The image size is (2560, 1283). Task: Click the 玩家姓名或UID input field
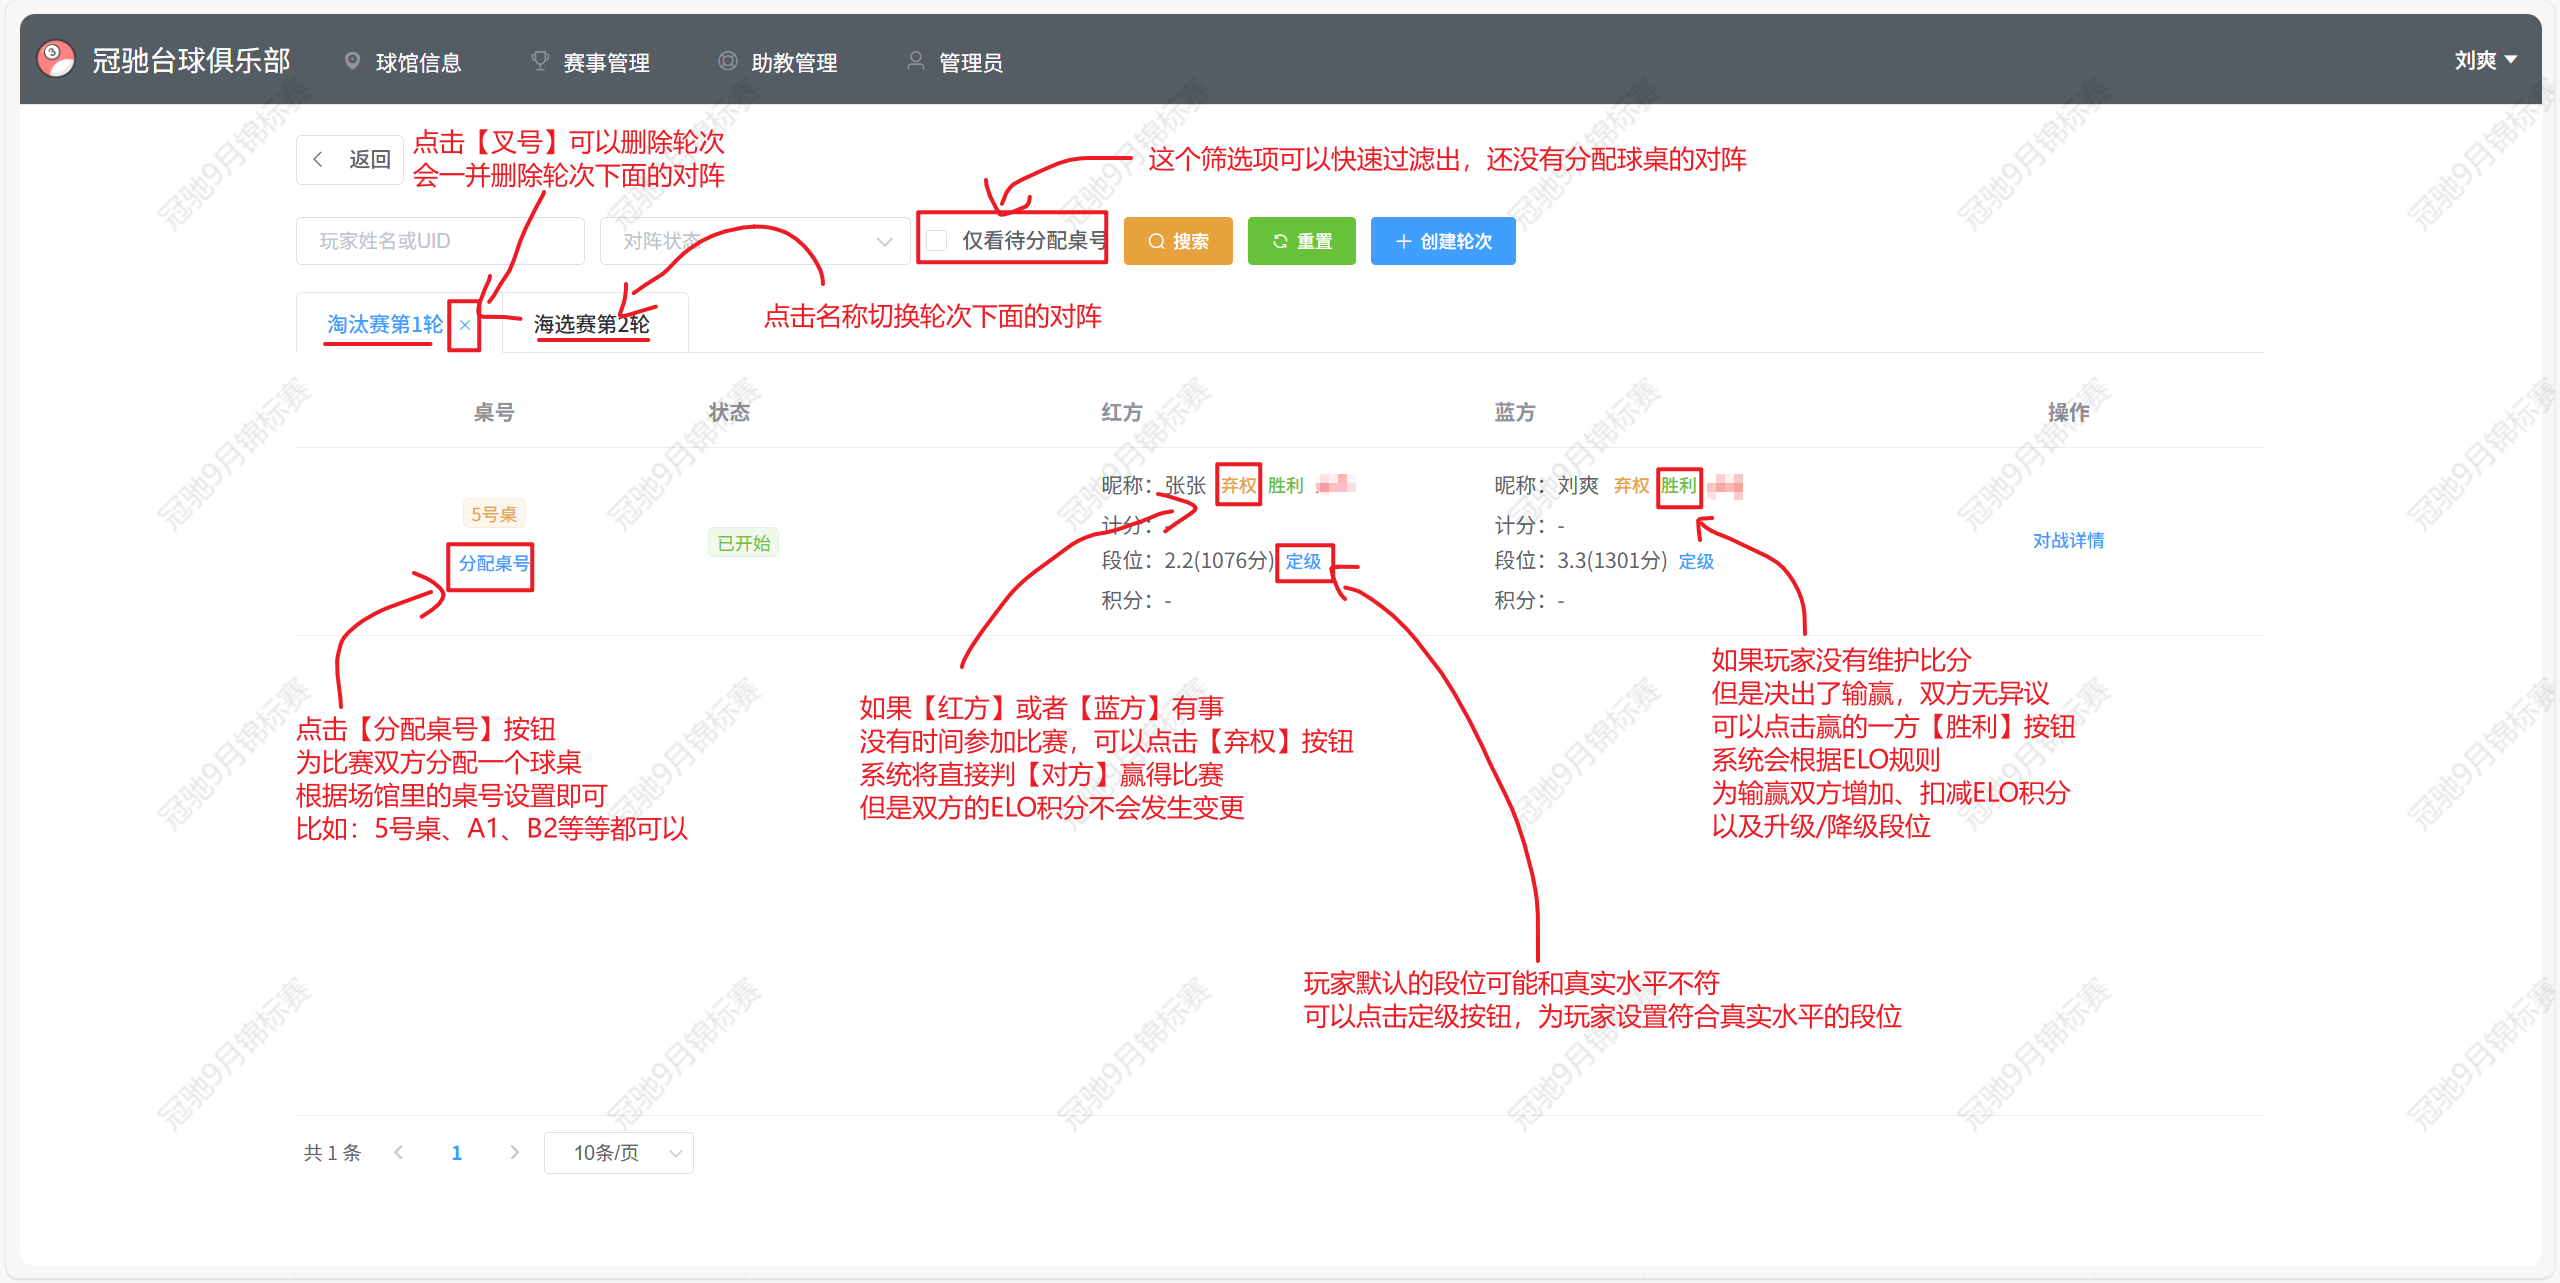(440, 241)
